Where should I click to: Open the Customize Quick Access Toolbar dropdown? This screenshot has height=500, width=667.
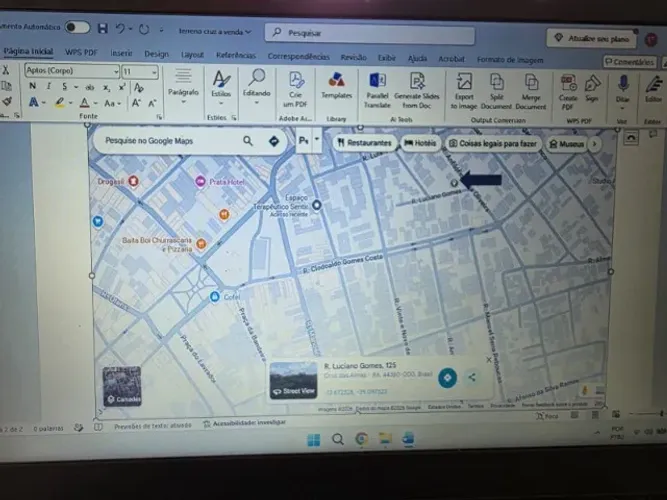[x=161, y=30]
